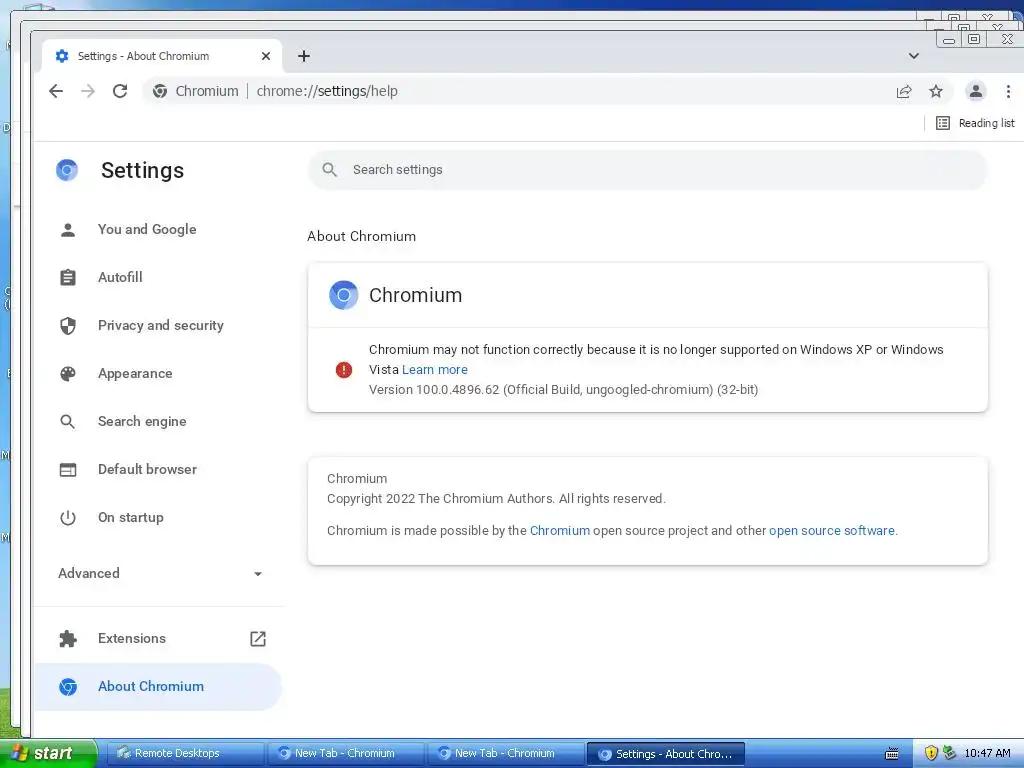
Task: Open the open source software link
Action: (x=831, y=531)
